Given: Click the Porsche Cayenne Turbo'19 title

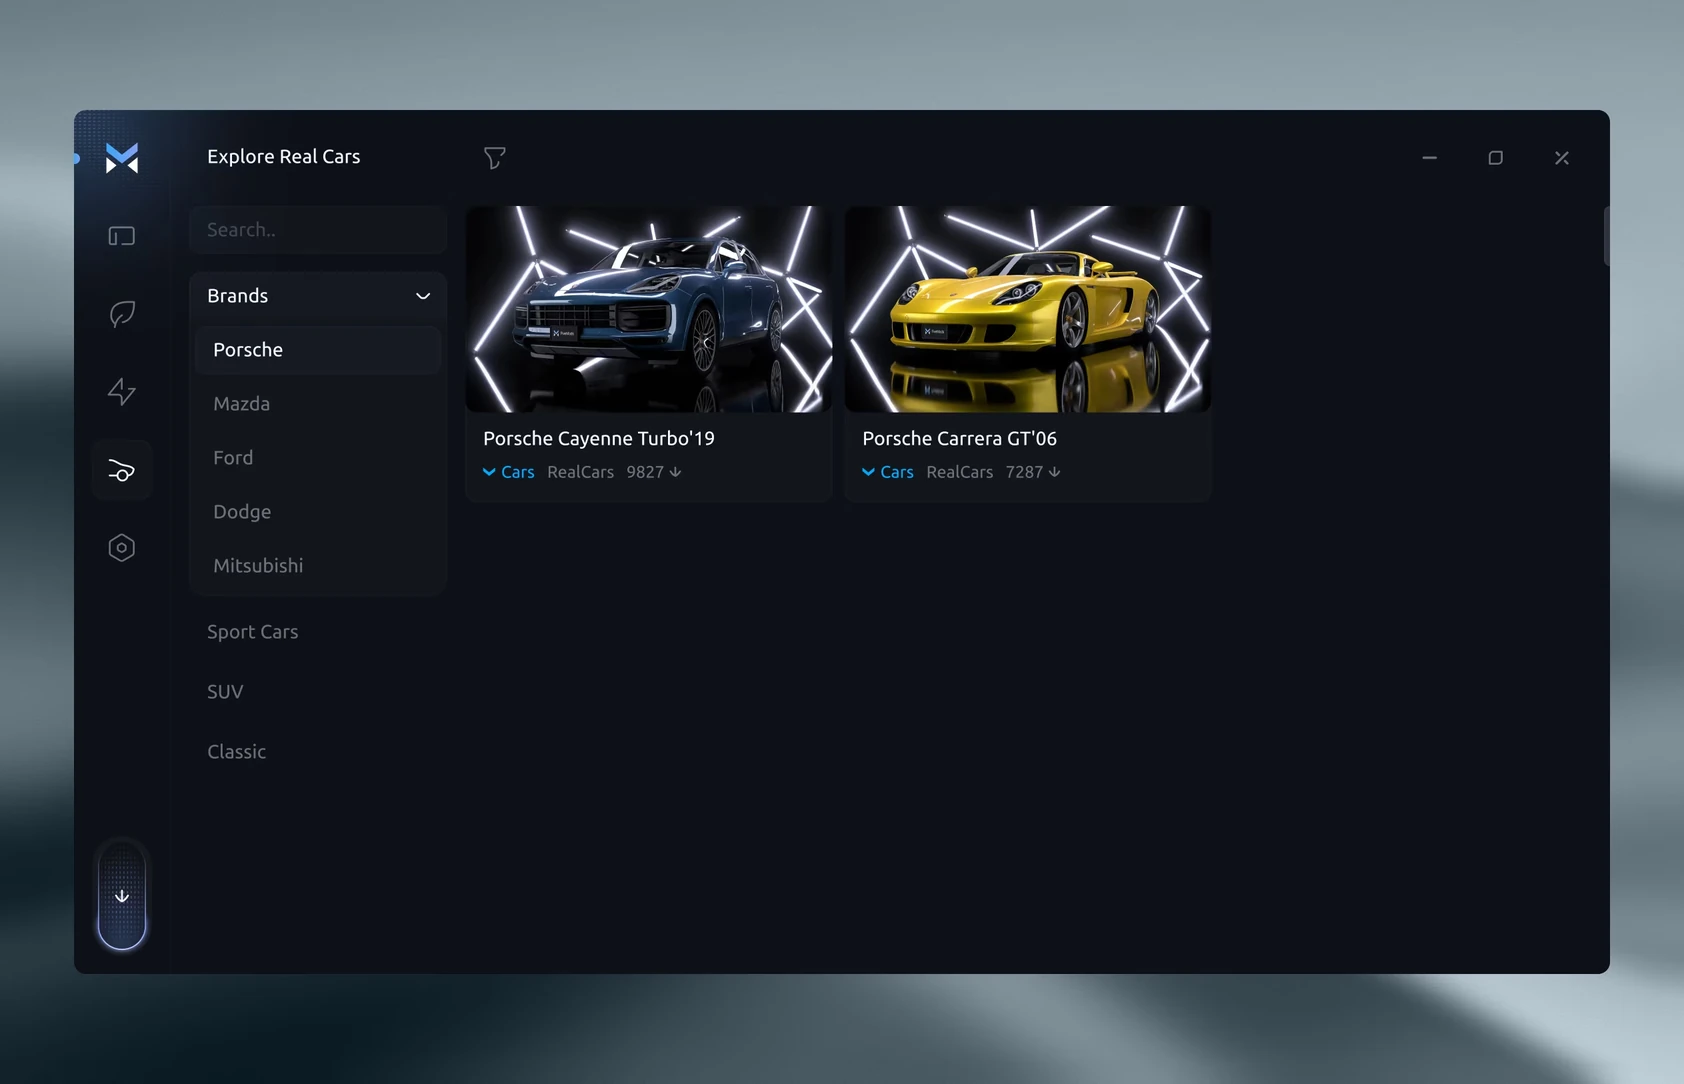Looking at the screenshot, I should click(599, 439).
